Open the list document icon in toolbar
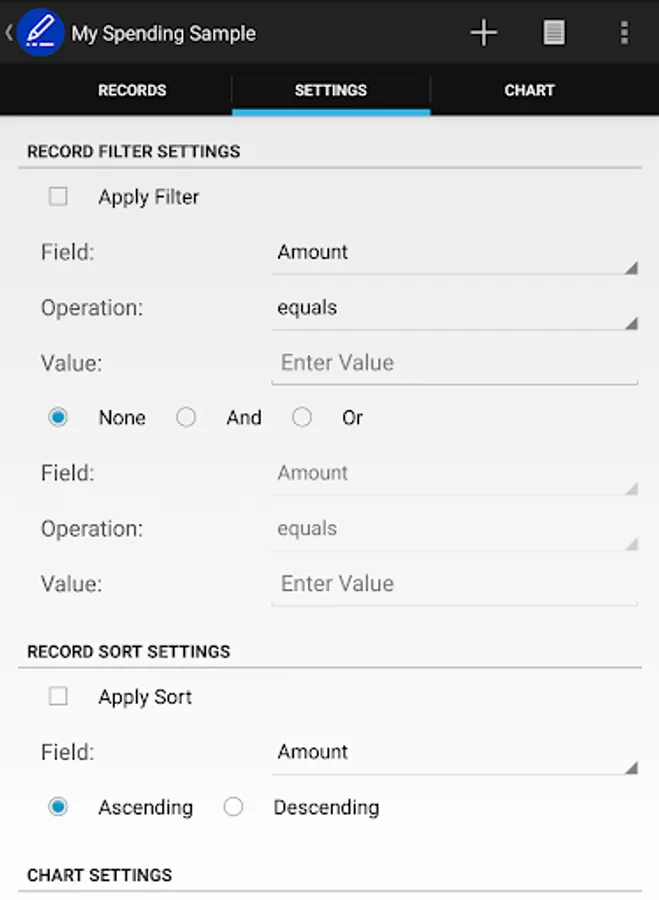 553,33
